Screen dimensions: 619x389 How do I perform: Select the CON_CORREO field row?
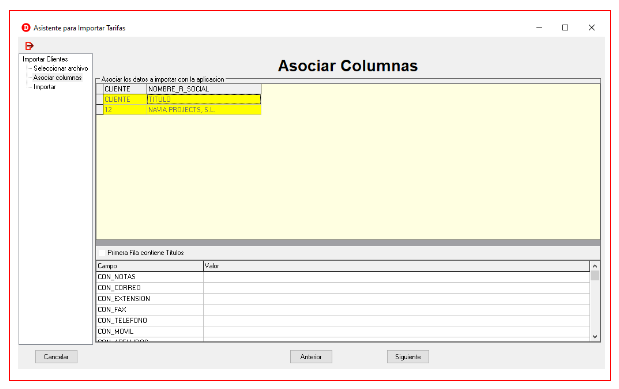click(343, 288)
